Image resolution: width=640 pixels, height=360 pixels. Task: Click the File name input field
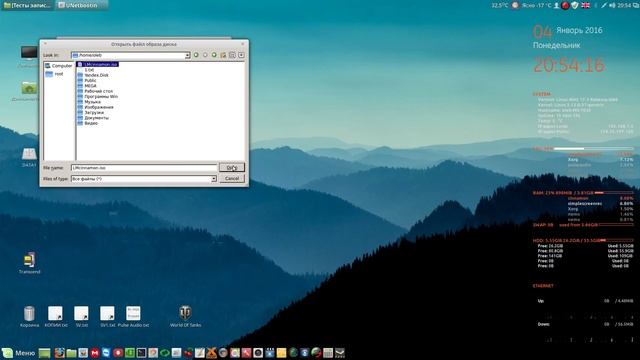(x=144, y=168)
